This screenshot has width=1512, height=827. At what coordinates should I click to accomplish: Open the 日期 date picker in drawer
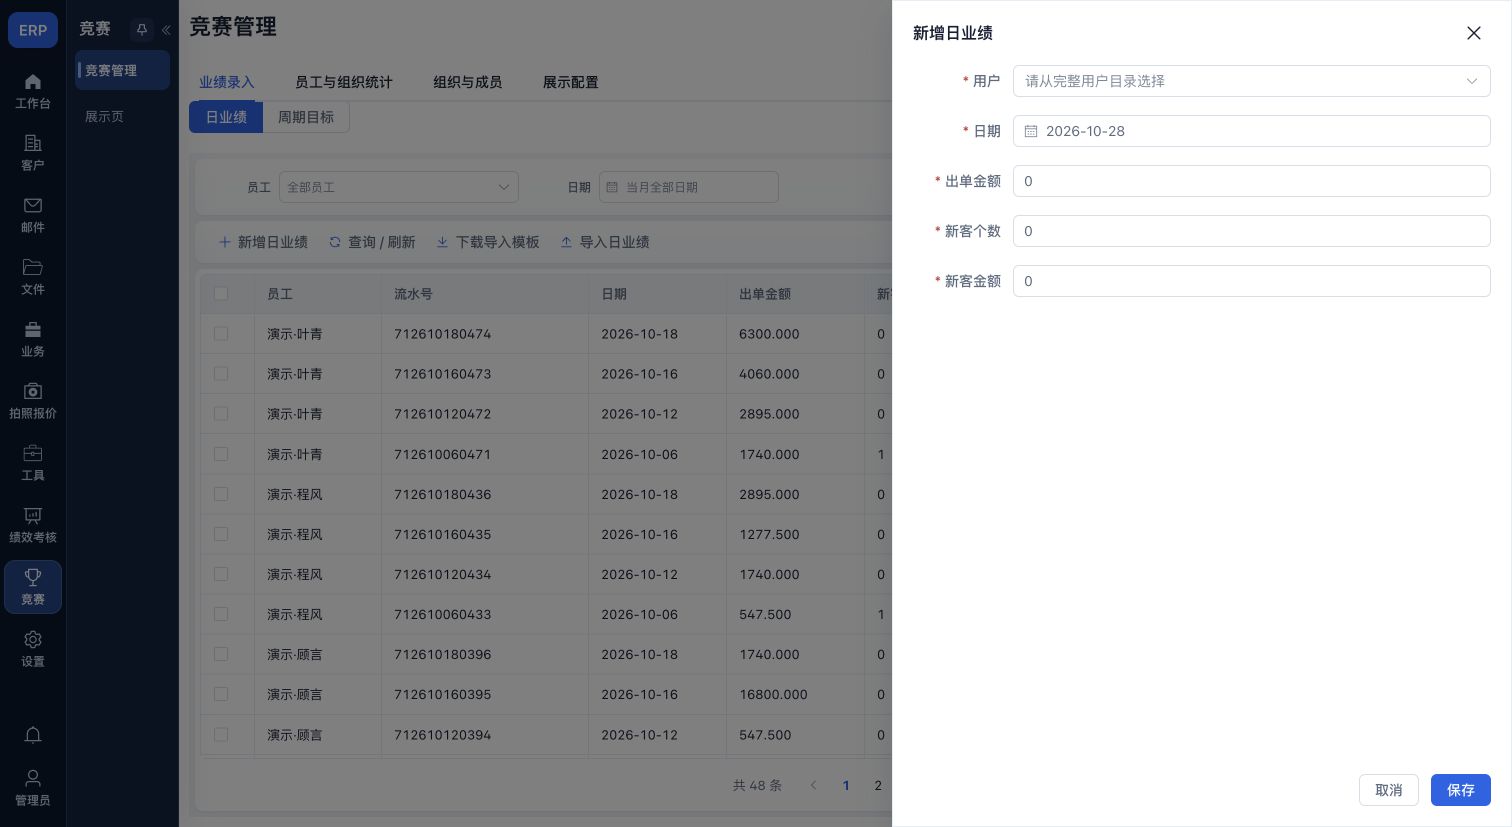[x=1252, y=131]
